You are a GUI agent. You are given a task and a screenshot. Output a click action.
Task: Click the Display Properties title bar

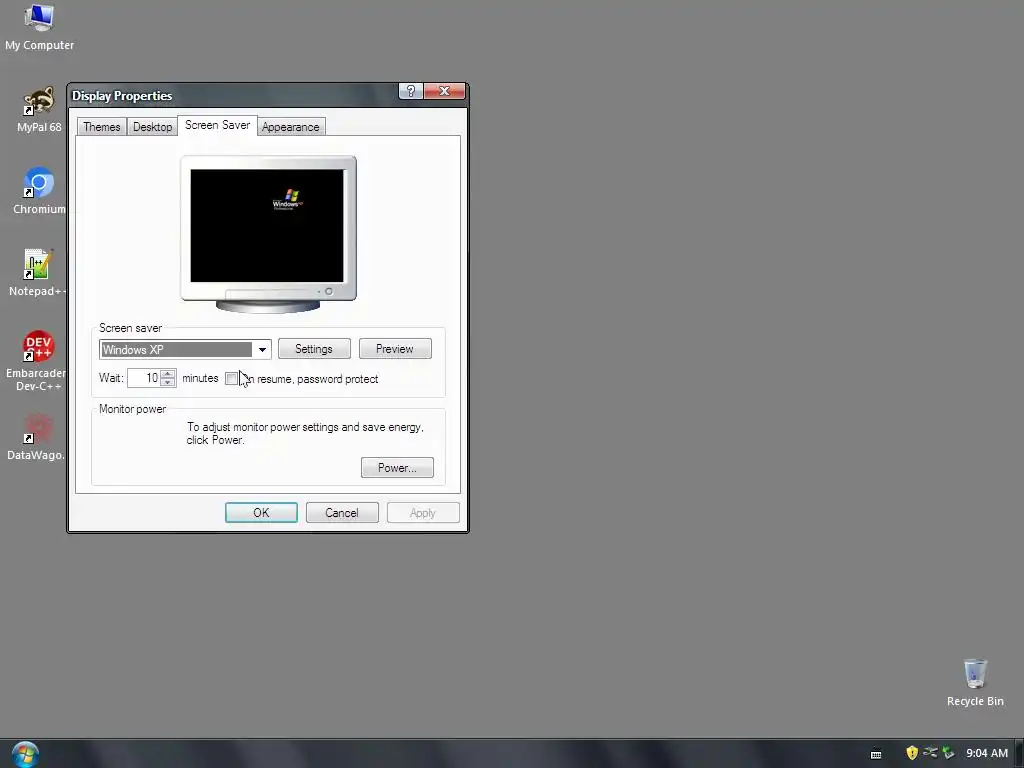[x=234, y=95]
